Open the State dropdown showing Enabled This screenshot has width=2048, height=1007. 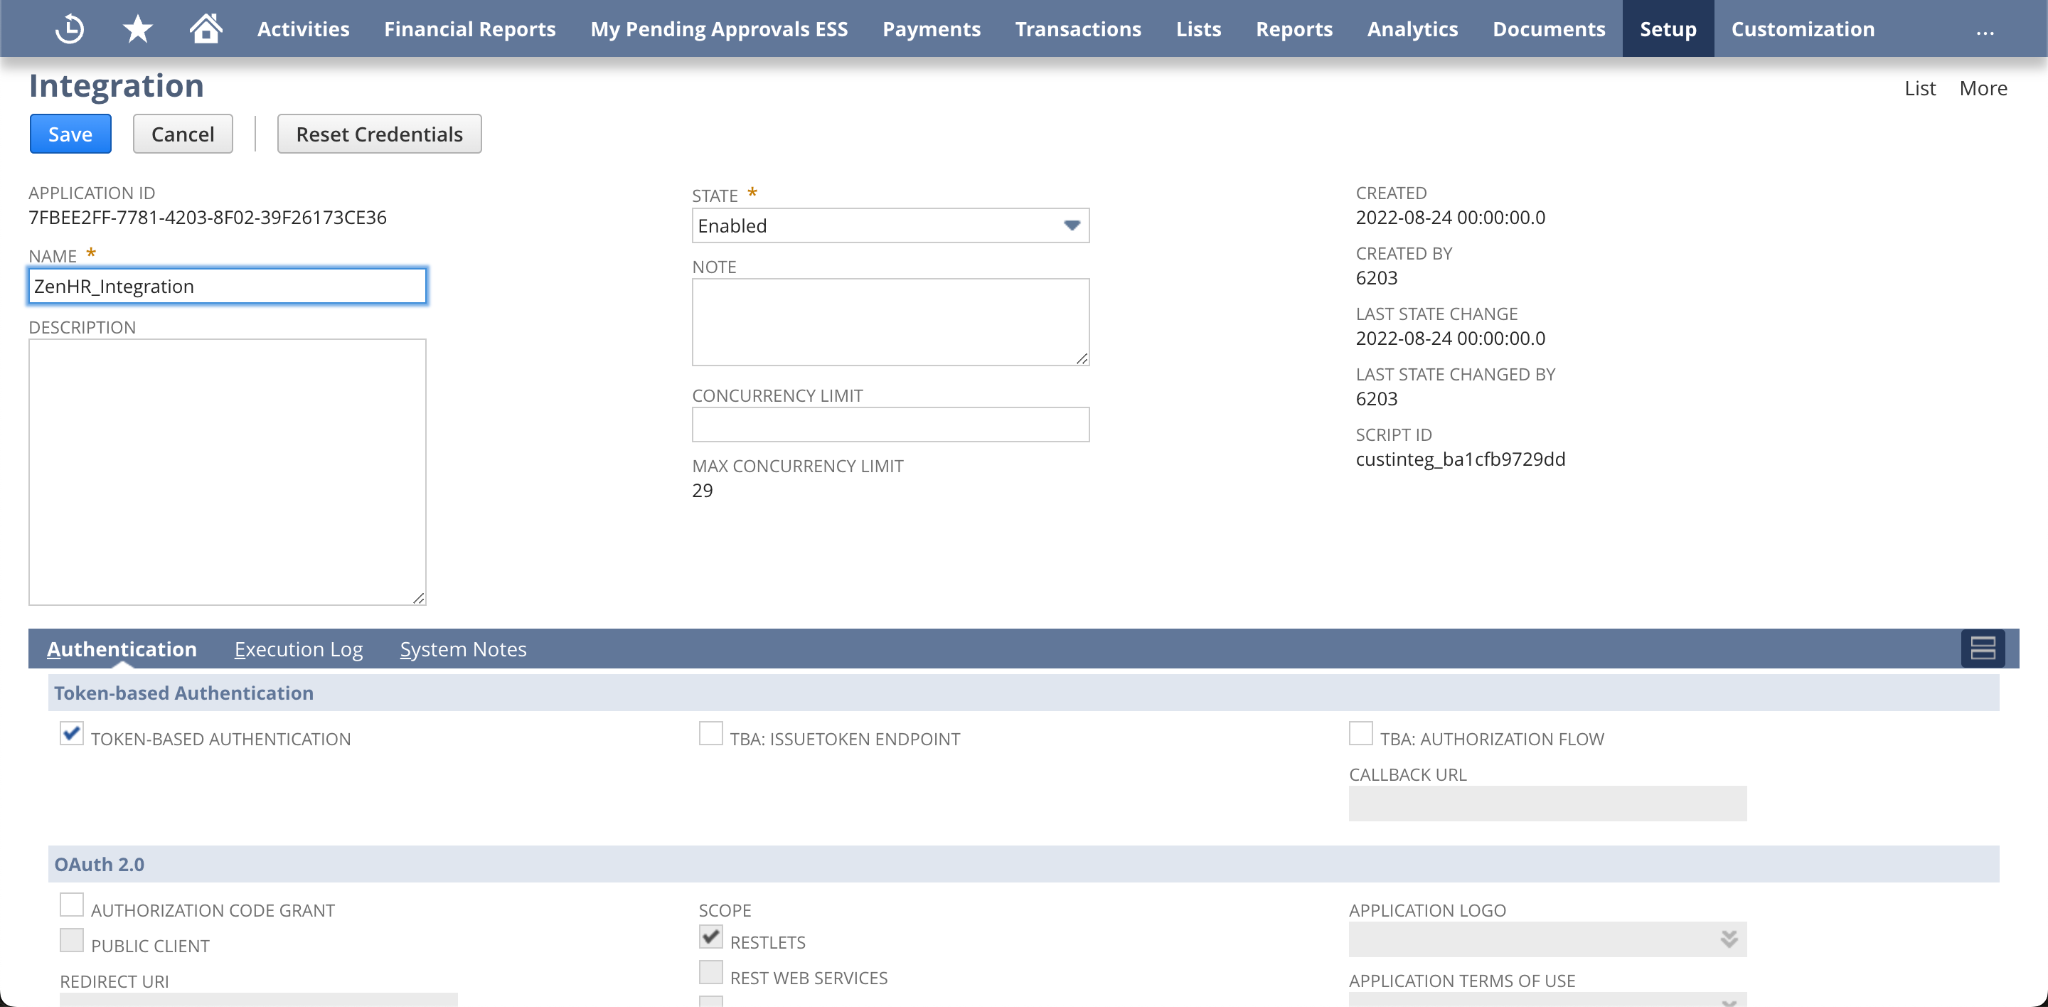[x=1070, y=225]
